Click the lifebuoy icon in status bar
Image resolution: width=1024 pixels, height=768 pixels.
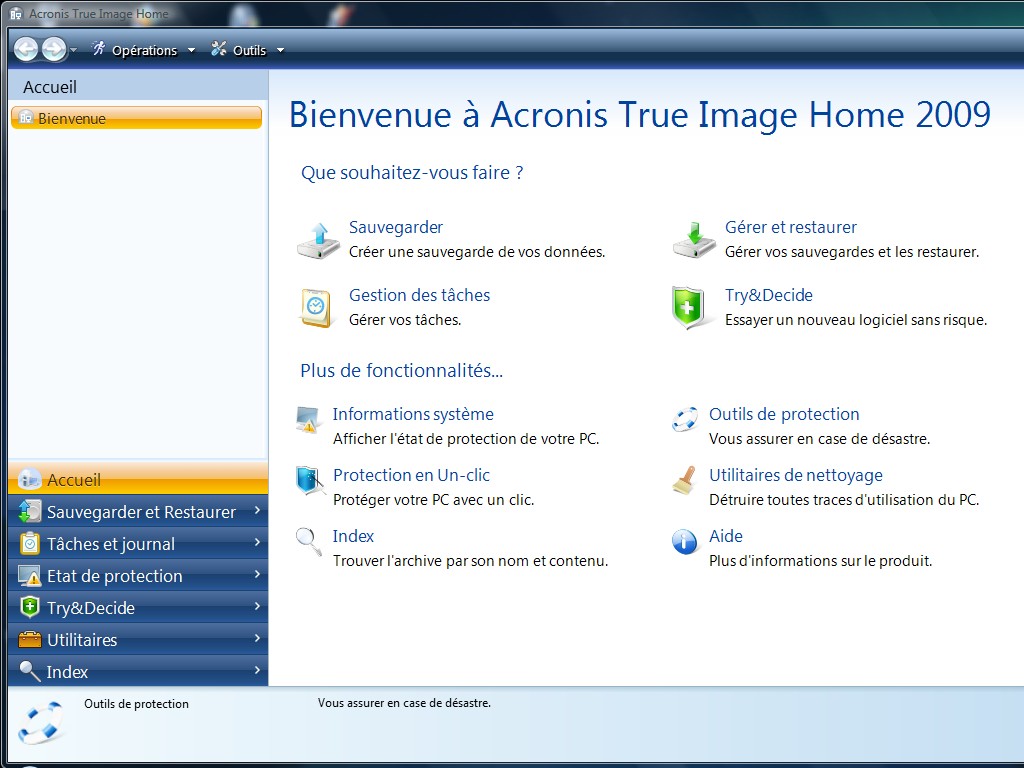(40, 722)
